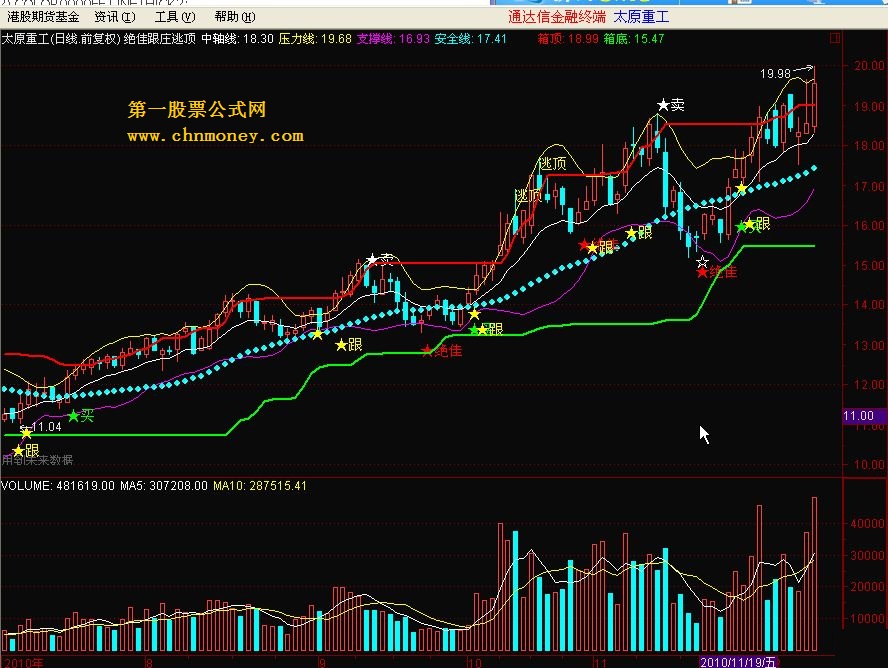
Task: Open the 帮助(H) menu
Action: point(235,17)
